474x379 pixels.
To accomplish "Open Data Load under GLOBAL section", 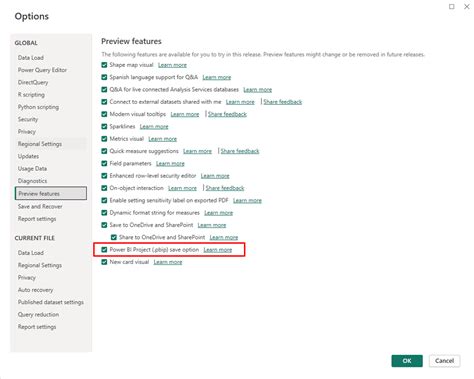I will pos(31,58).
